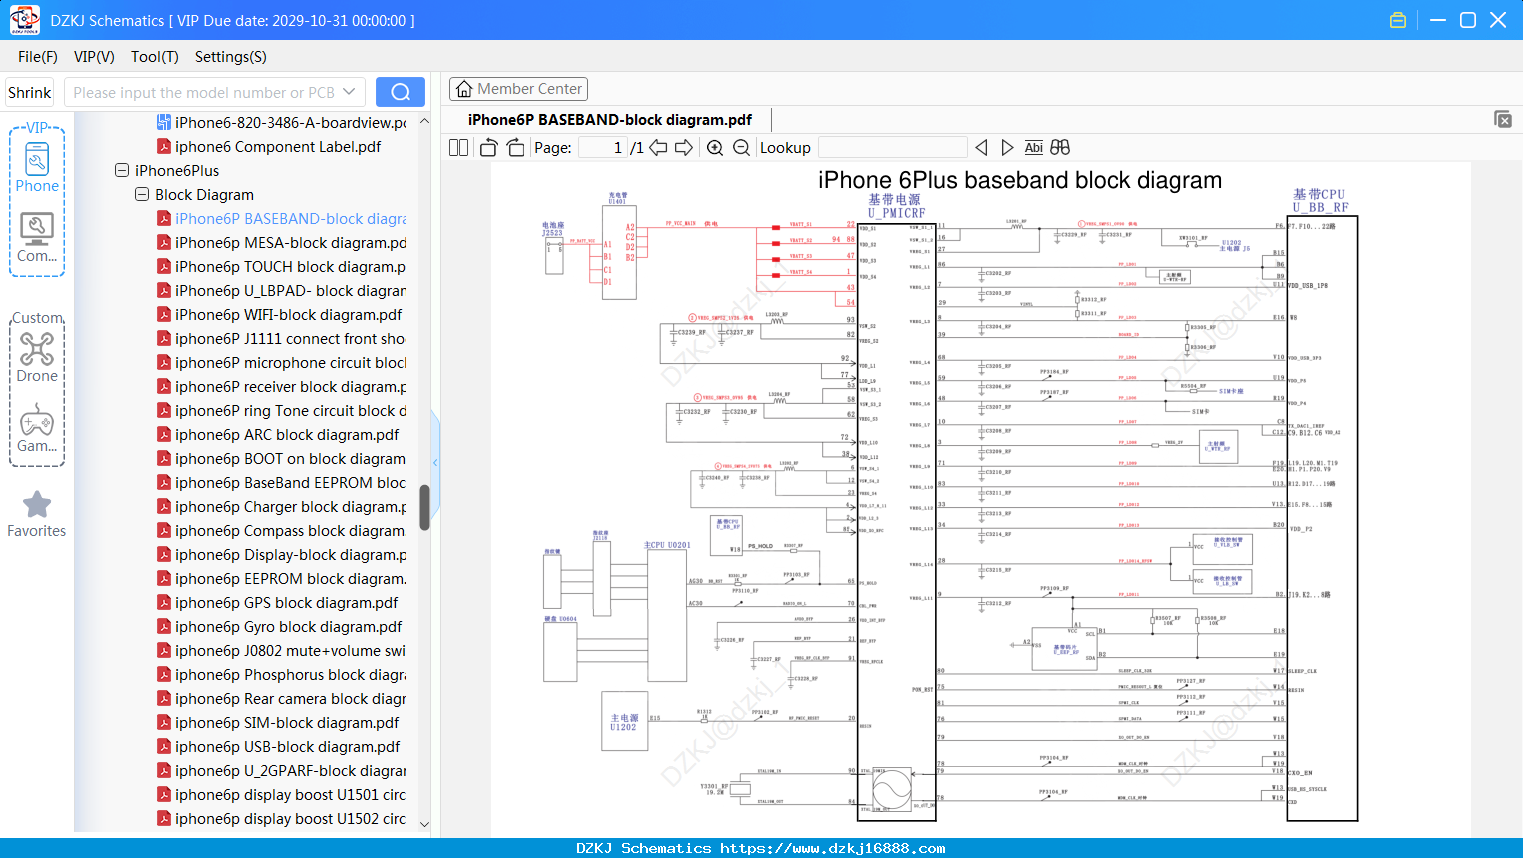Open the Computer repair category

pyautogui.click(x=37, y=237)
